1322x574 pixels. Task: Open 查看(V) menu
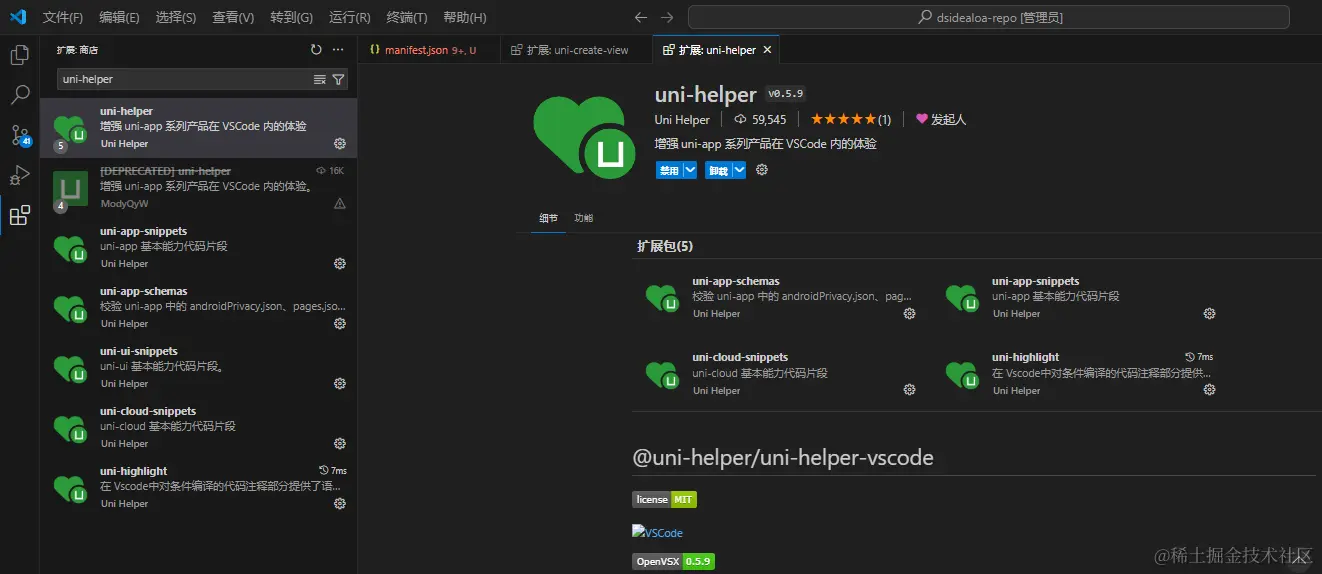[x=233, y=18]
